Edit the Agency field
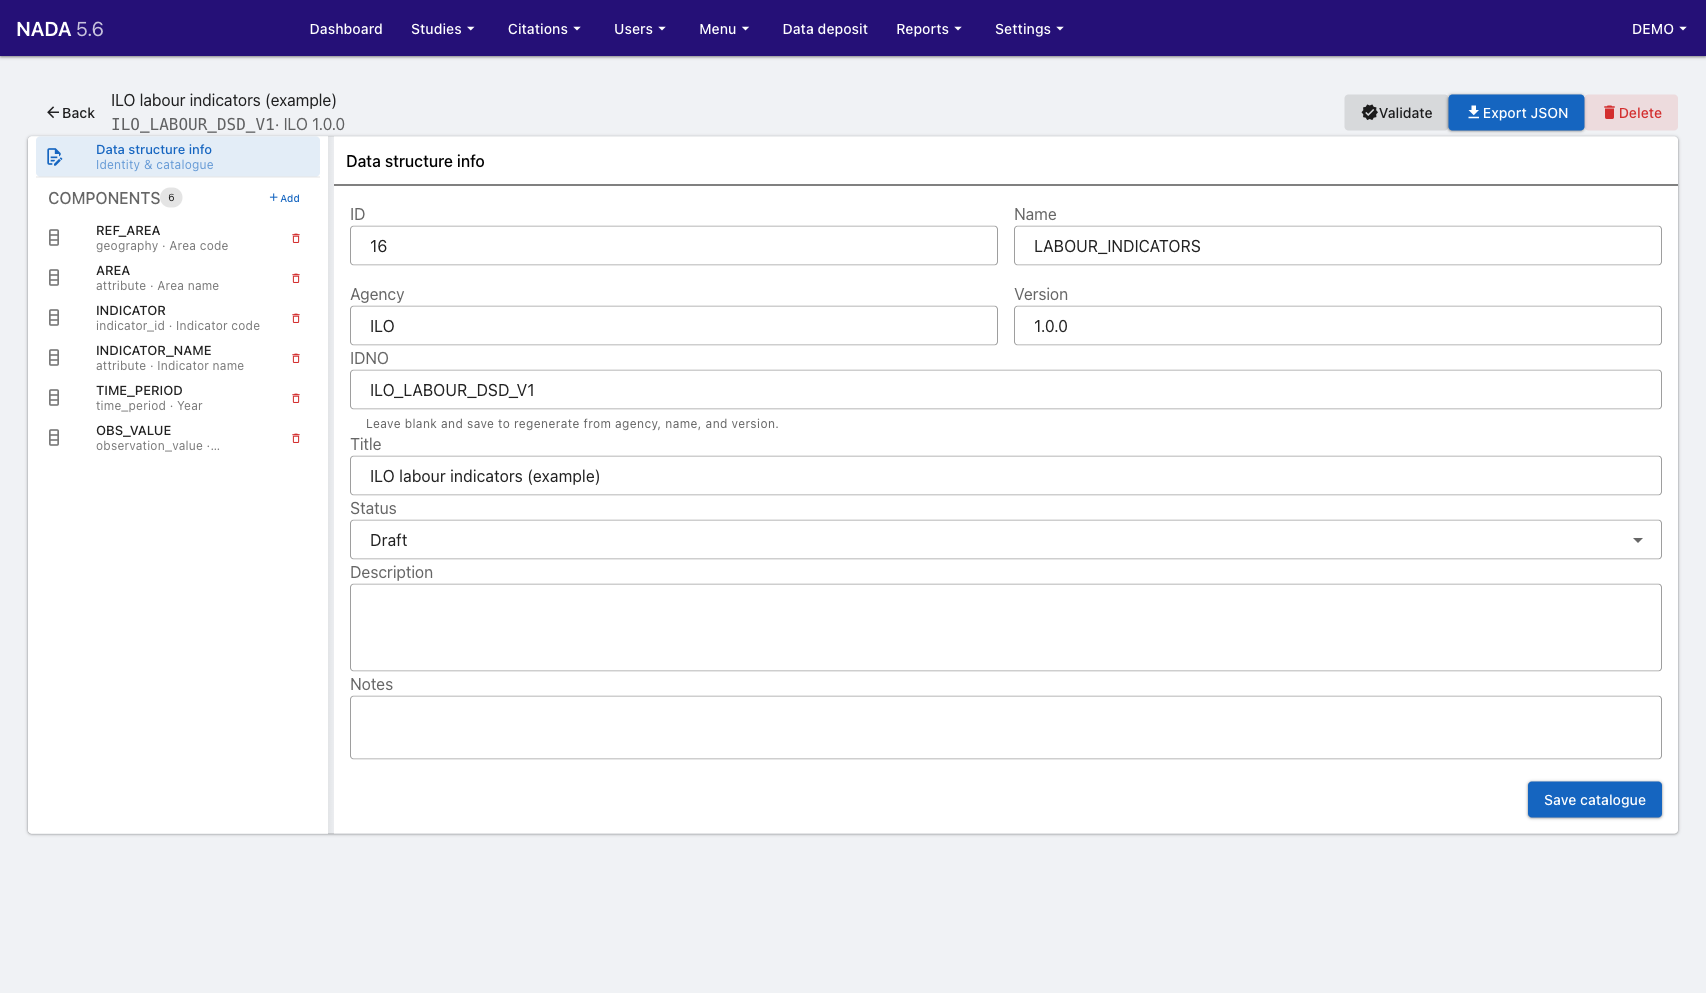 click(674, 326)
